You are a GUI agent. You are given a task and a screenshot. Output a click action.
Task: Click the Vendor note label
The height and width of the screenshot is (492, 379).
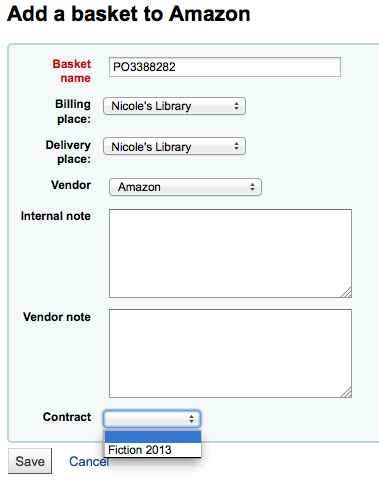click(57, 317)
